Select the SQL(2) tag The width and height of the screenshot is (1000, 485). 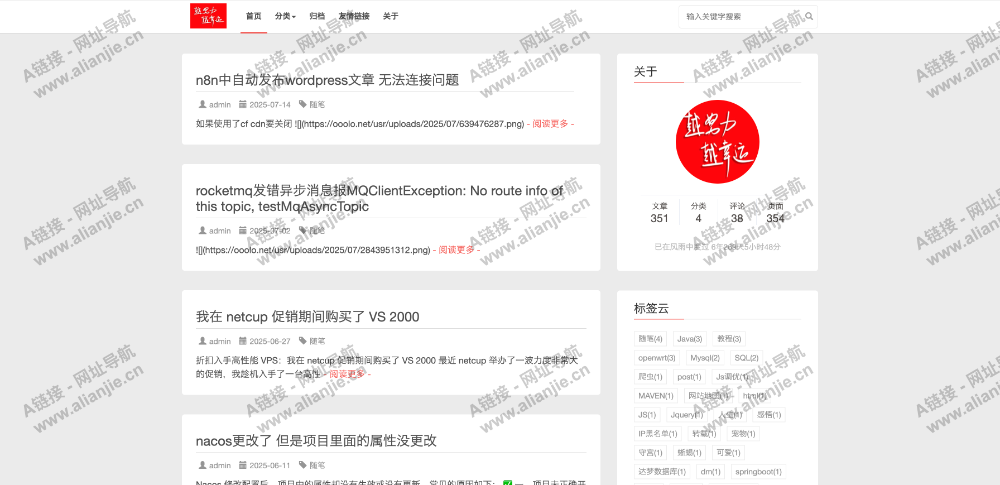746,357
